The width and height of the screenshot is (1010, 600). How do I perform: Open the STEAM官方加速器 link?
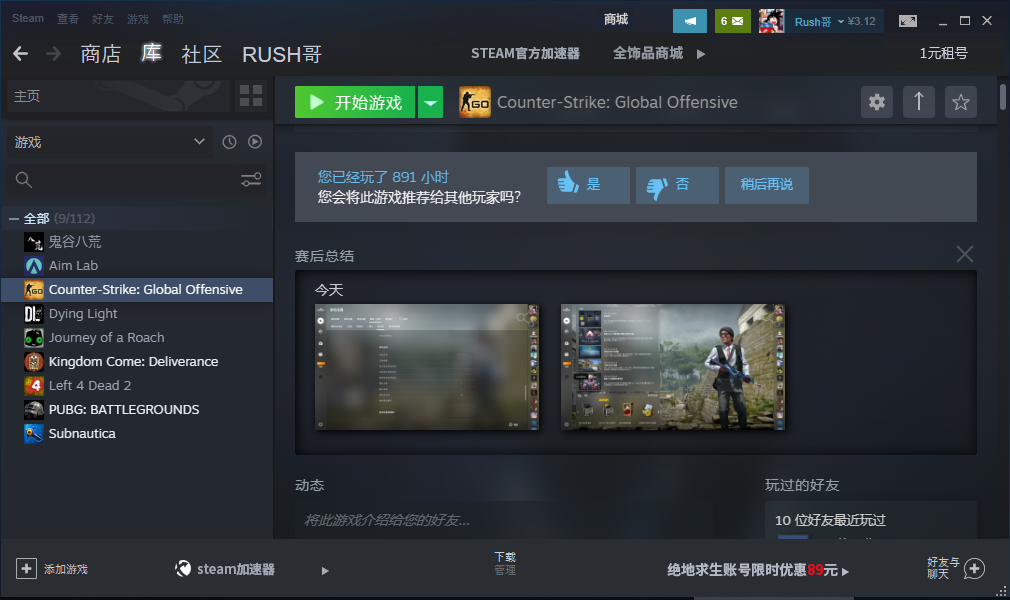pyautogui.click(x=525, y=53)
